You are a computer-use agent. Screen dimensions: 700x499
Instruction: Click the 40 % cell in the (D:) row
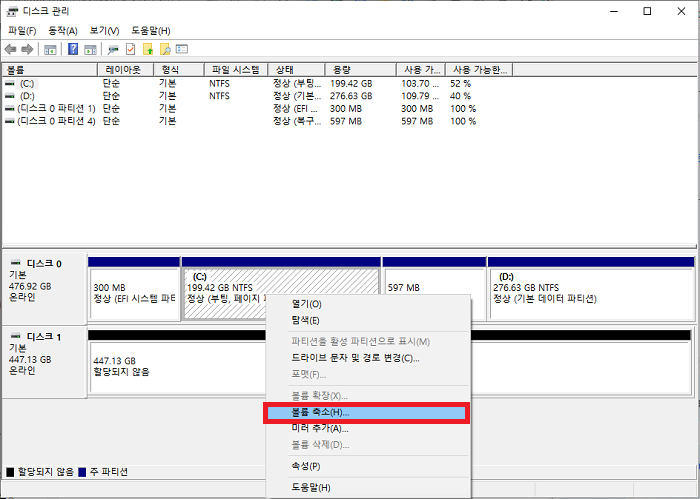(460, 96)
